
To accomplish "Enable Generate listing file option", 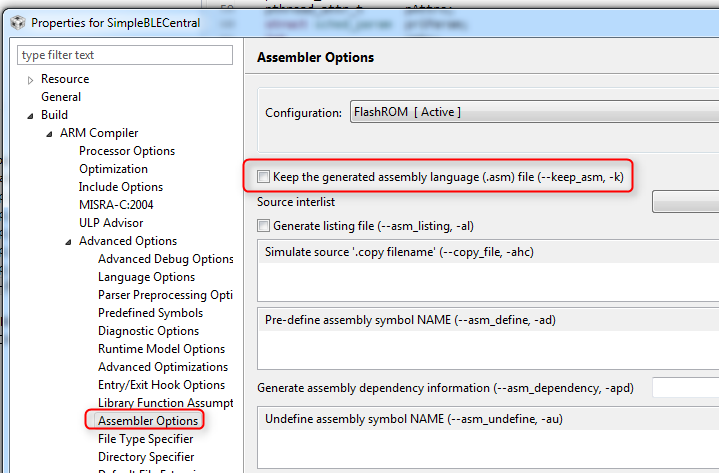I will coord(264,226).
